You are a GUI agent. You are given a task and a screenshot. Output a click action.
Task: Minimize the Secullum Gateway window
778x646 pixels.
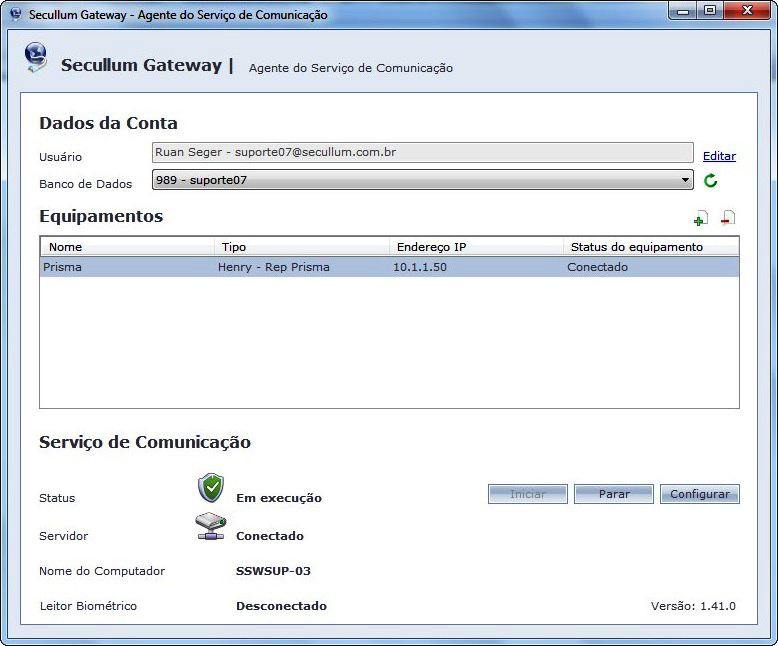point(685,12)
